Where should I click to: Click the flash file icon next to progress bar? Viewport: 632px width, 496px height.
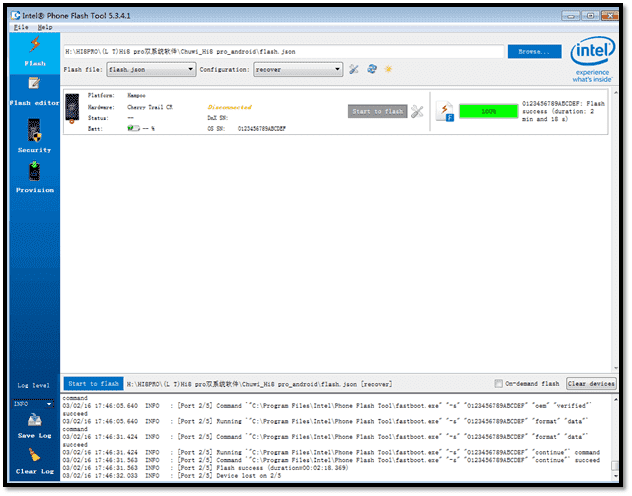click(445, 112)
